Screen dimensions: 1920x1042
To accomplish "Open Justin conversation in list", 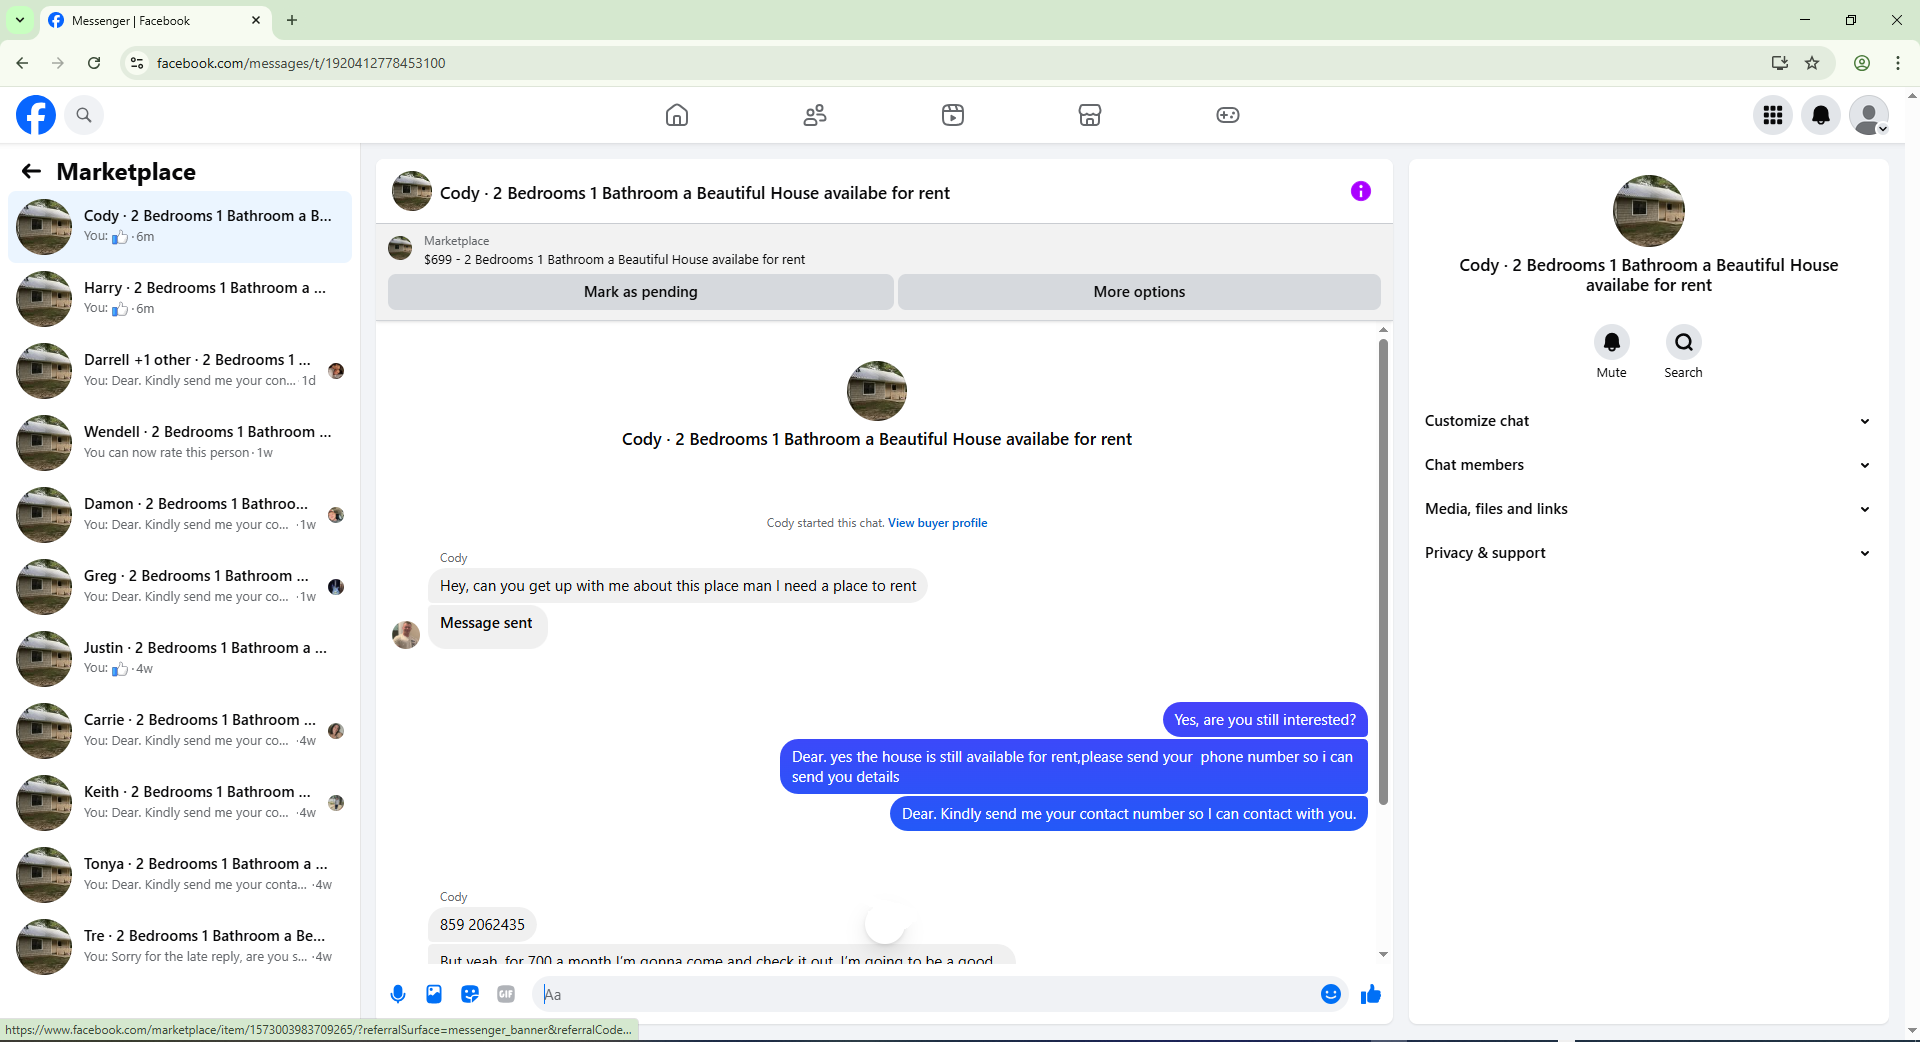I will (180, 659).
